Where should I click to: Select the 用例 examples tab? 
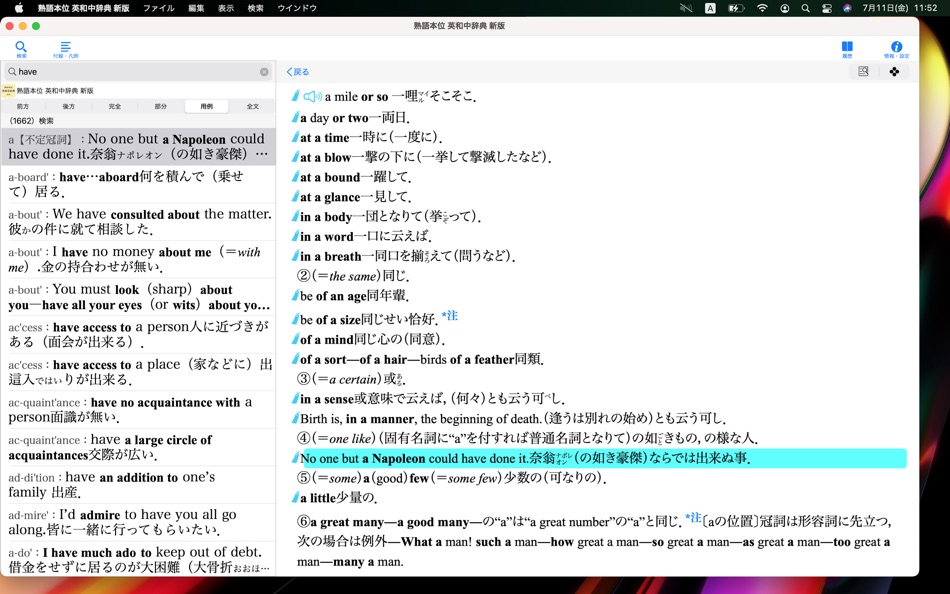point(207,106)
